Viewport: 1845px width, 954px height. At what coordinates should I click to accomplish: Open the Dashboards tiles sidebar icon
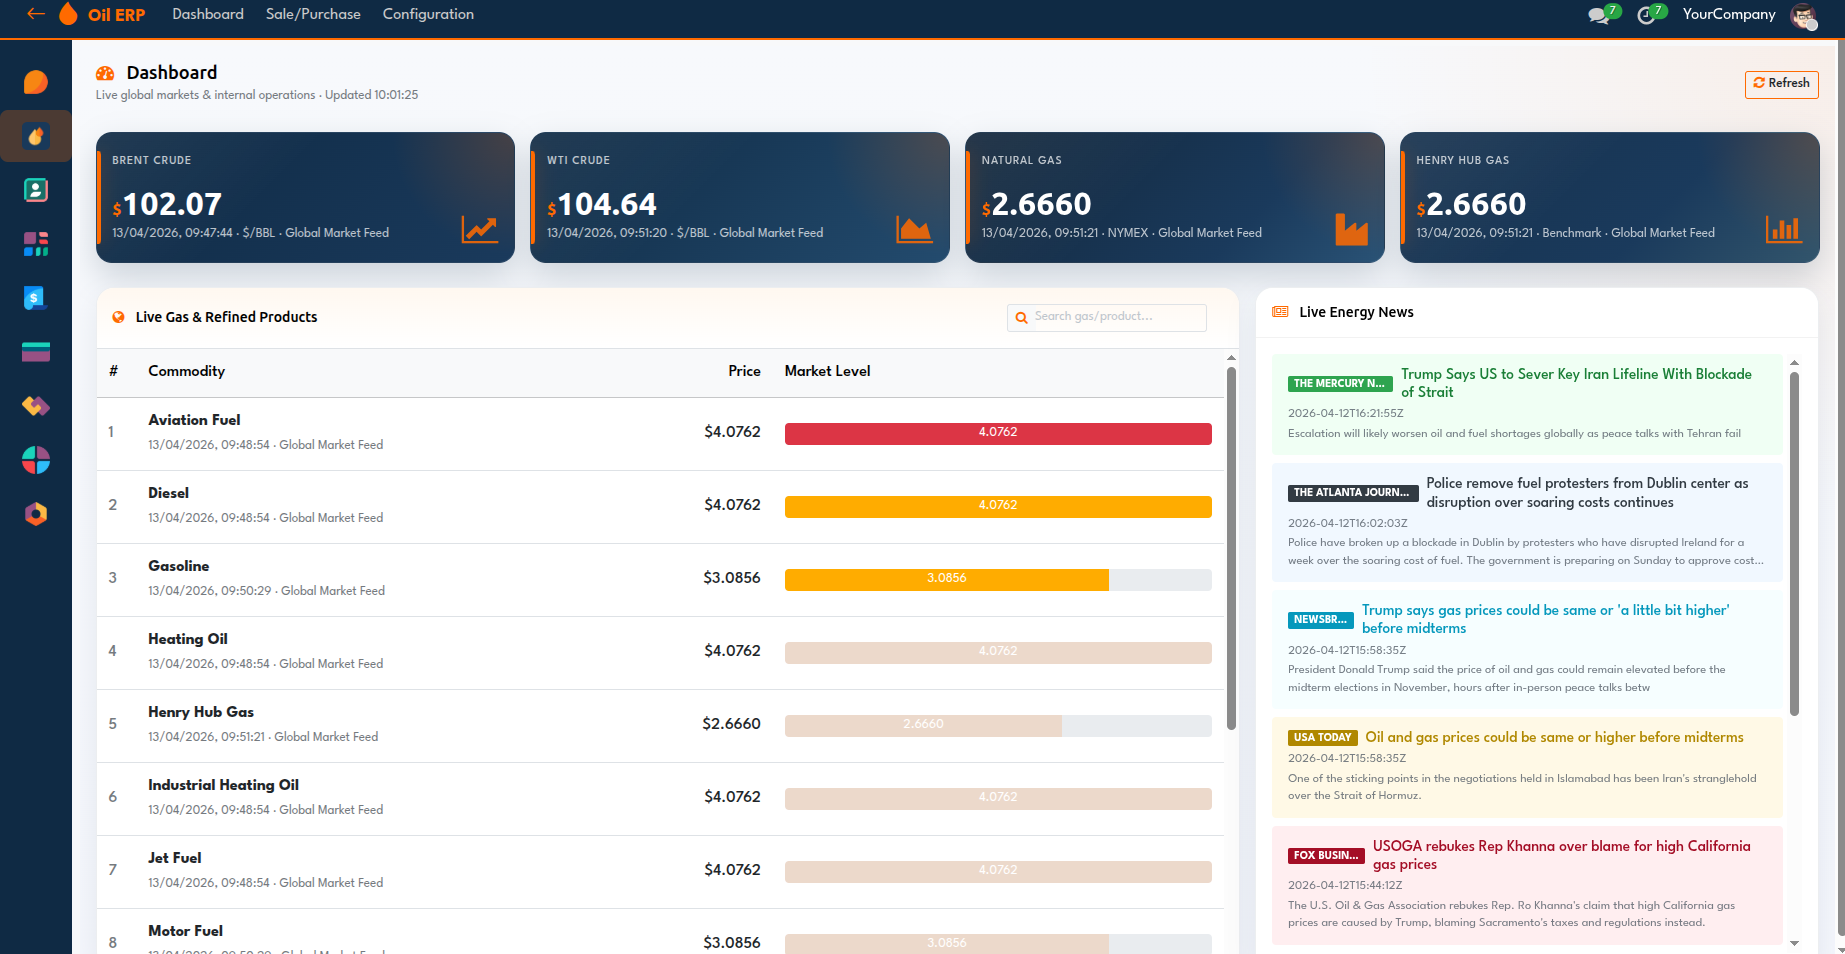click(36, 244)
